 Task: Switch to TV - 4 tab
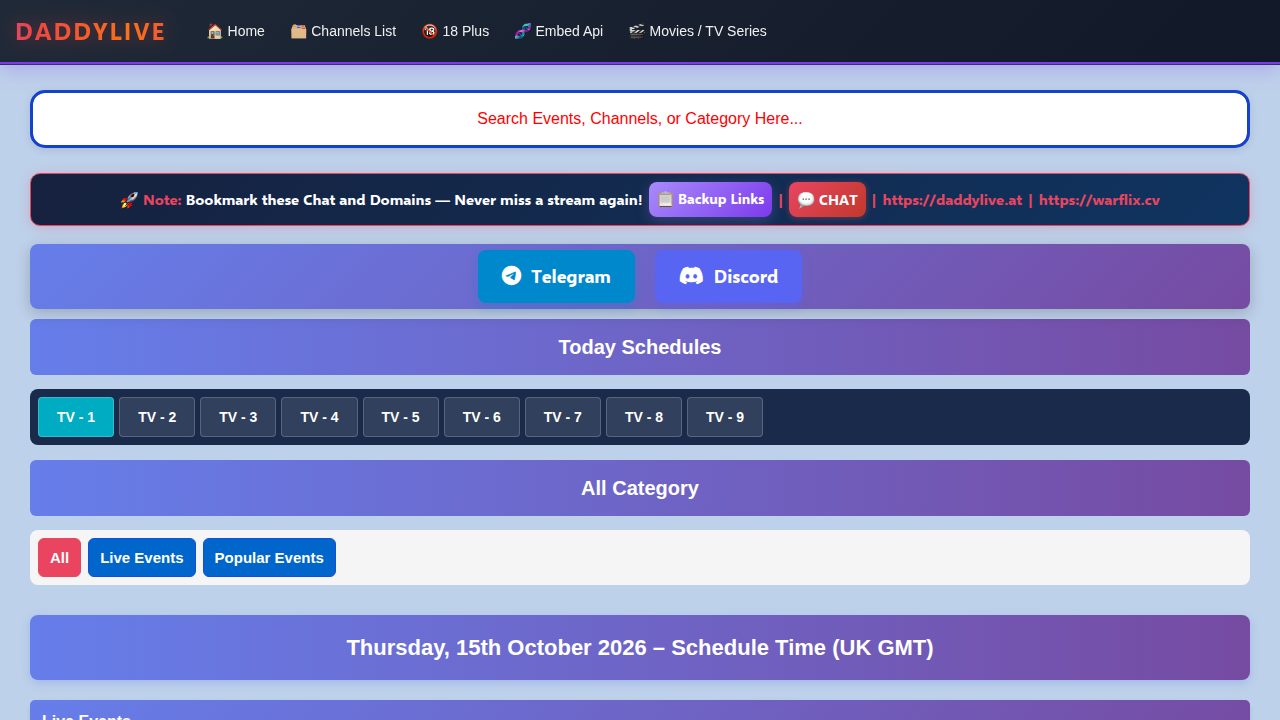pos(319,417)
